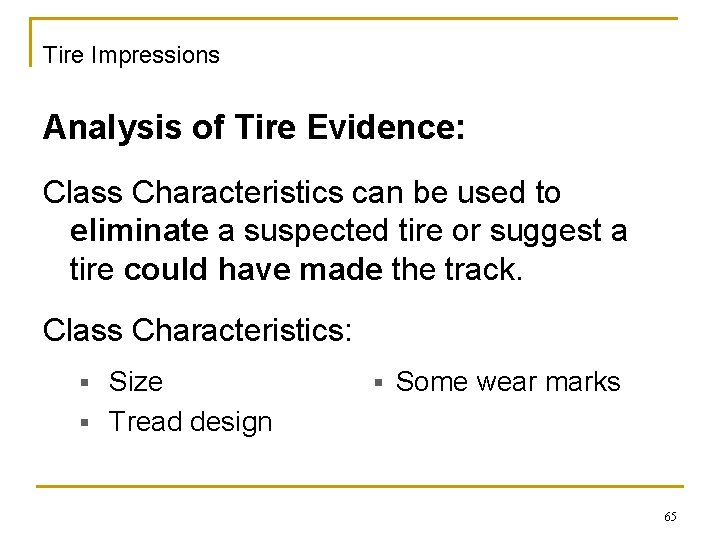This screenshot has width=720, height=540.
Task: Click the Size bullet text
Action: tap(135, 382)
